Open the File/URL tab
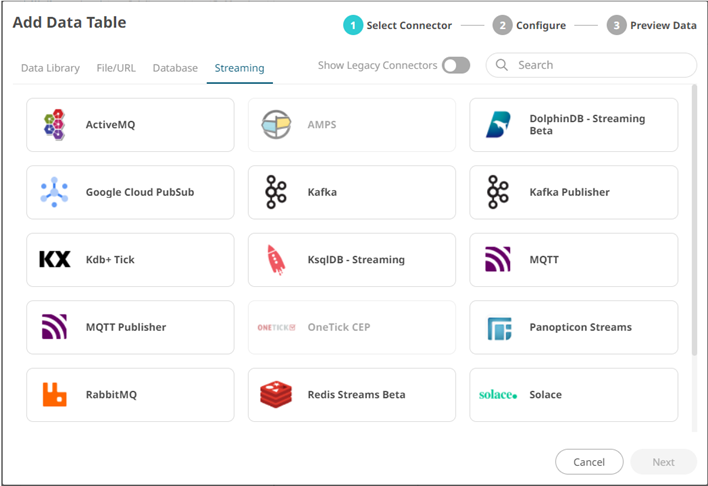This screenshot has width=708, height=486. [116, 68]
